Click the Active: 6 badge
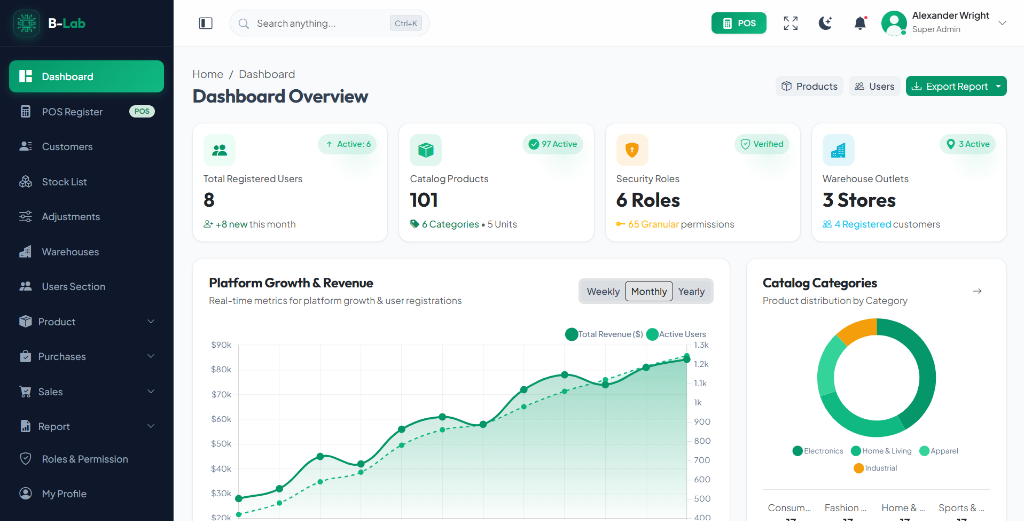Viewport: 1024px width, 521px height. 347,144
